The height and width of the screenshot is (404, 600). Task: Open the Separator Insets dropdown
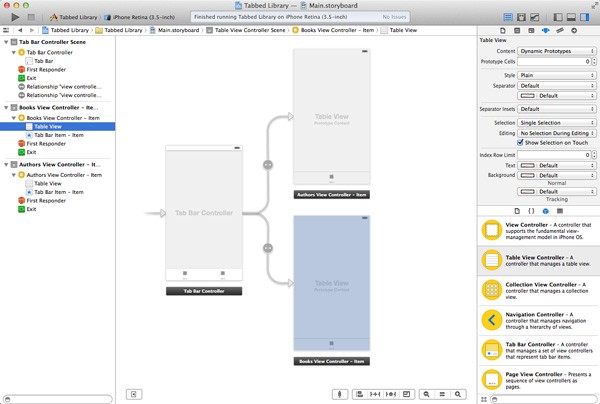coord(557,109)
